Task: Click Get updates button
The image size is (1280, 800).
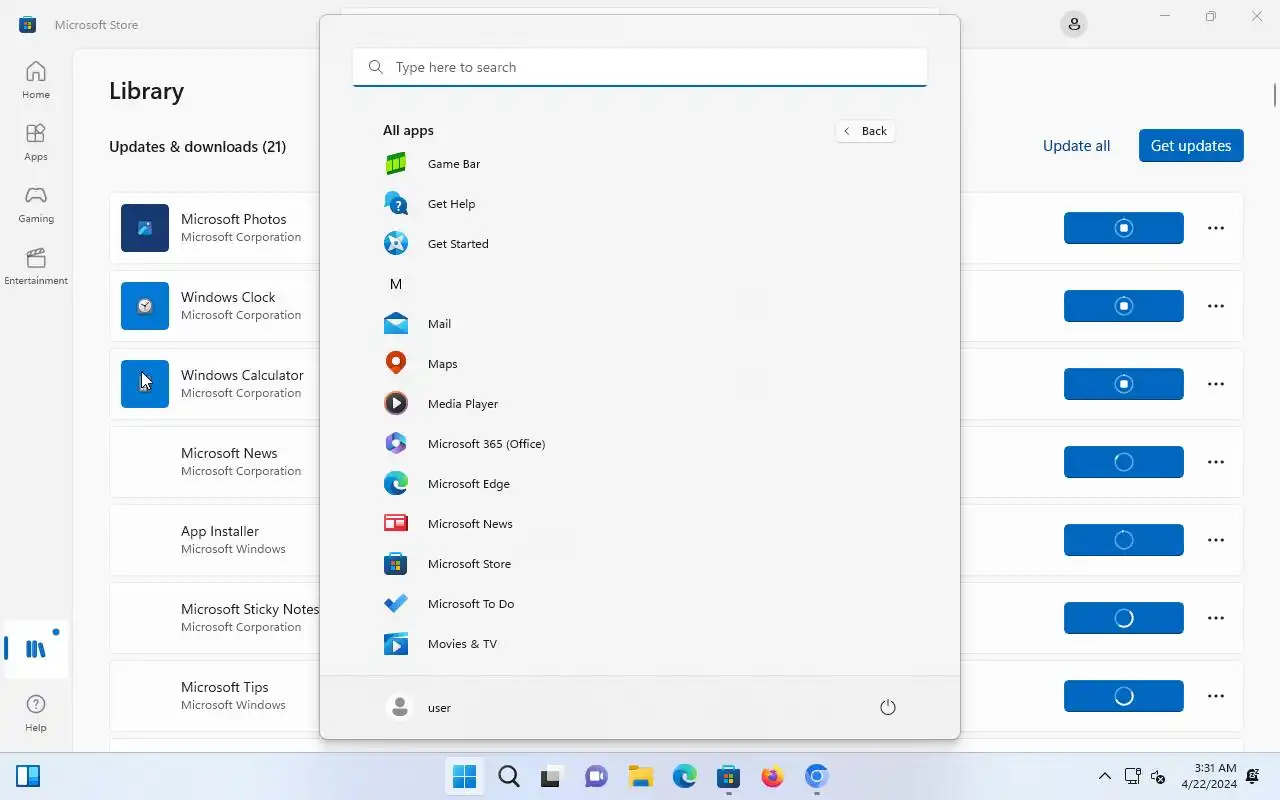Action: point(1191,146)
